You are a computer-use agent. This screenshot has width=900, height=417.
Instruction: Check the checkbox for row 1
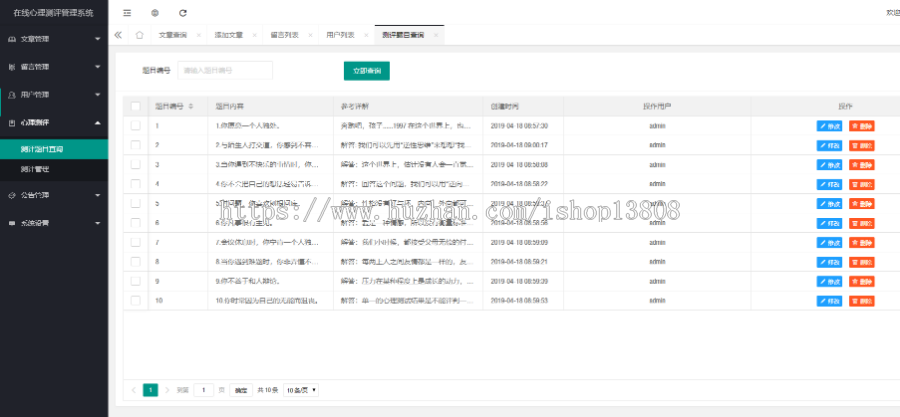pyautogui.click(x=135, y=126)
